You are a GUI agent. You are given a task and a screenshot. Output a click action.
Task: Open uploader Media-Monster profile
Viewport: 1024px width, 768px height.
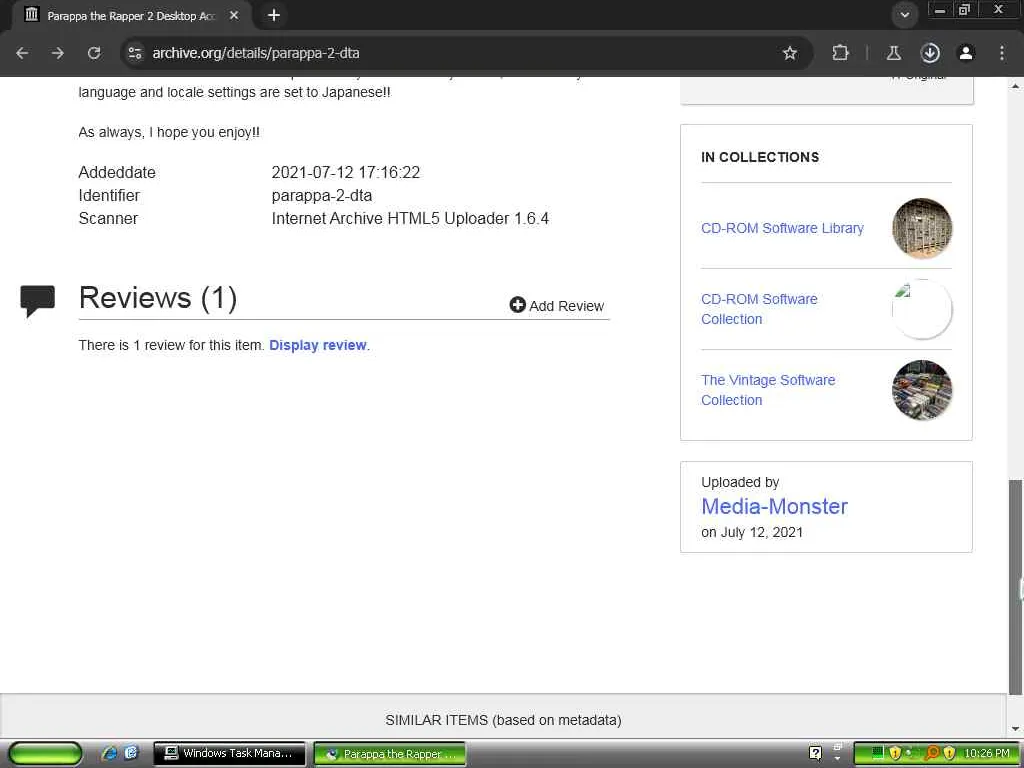(774, 506)
